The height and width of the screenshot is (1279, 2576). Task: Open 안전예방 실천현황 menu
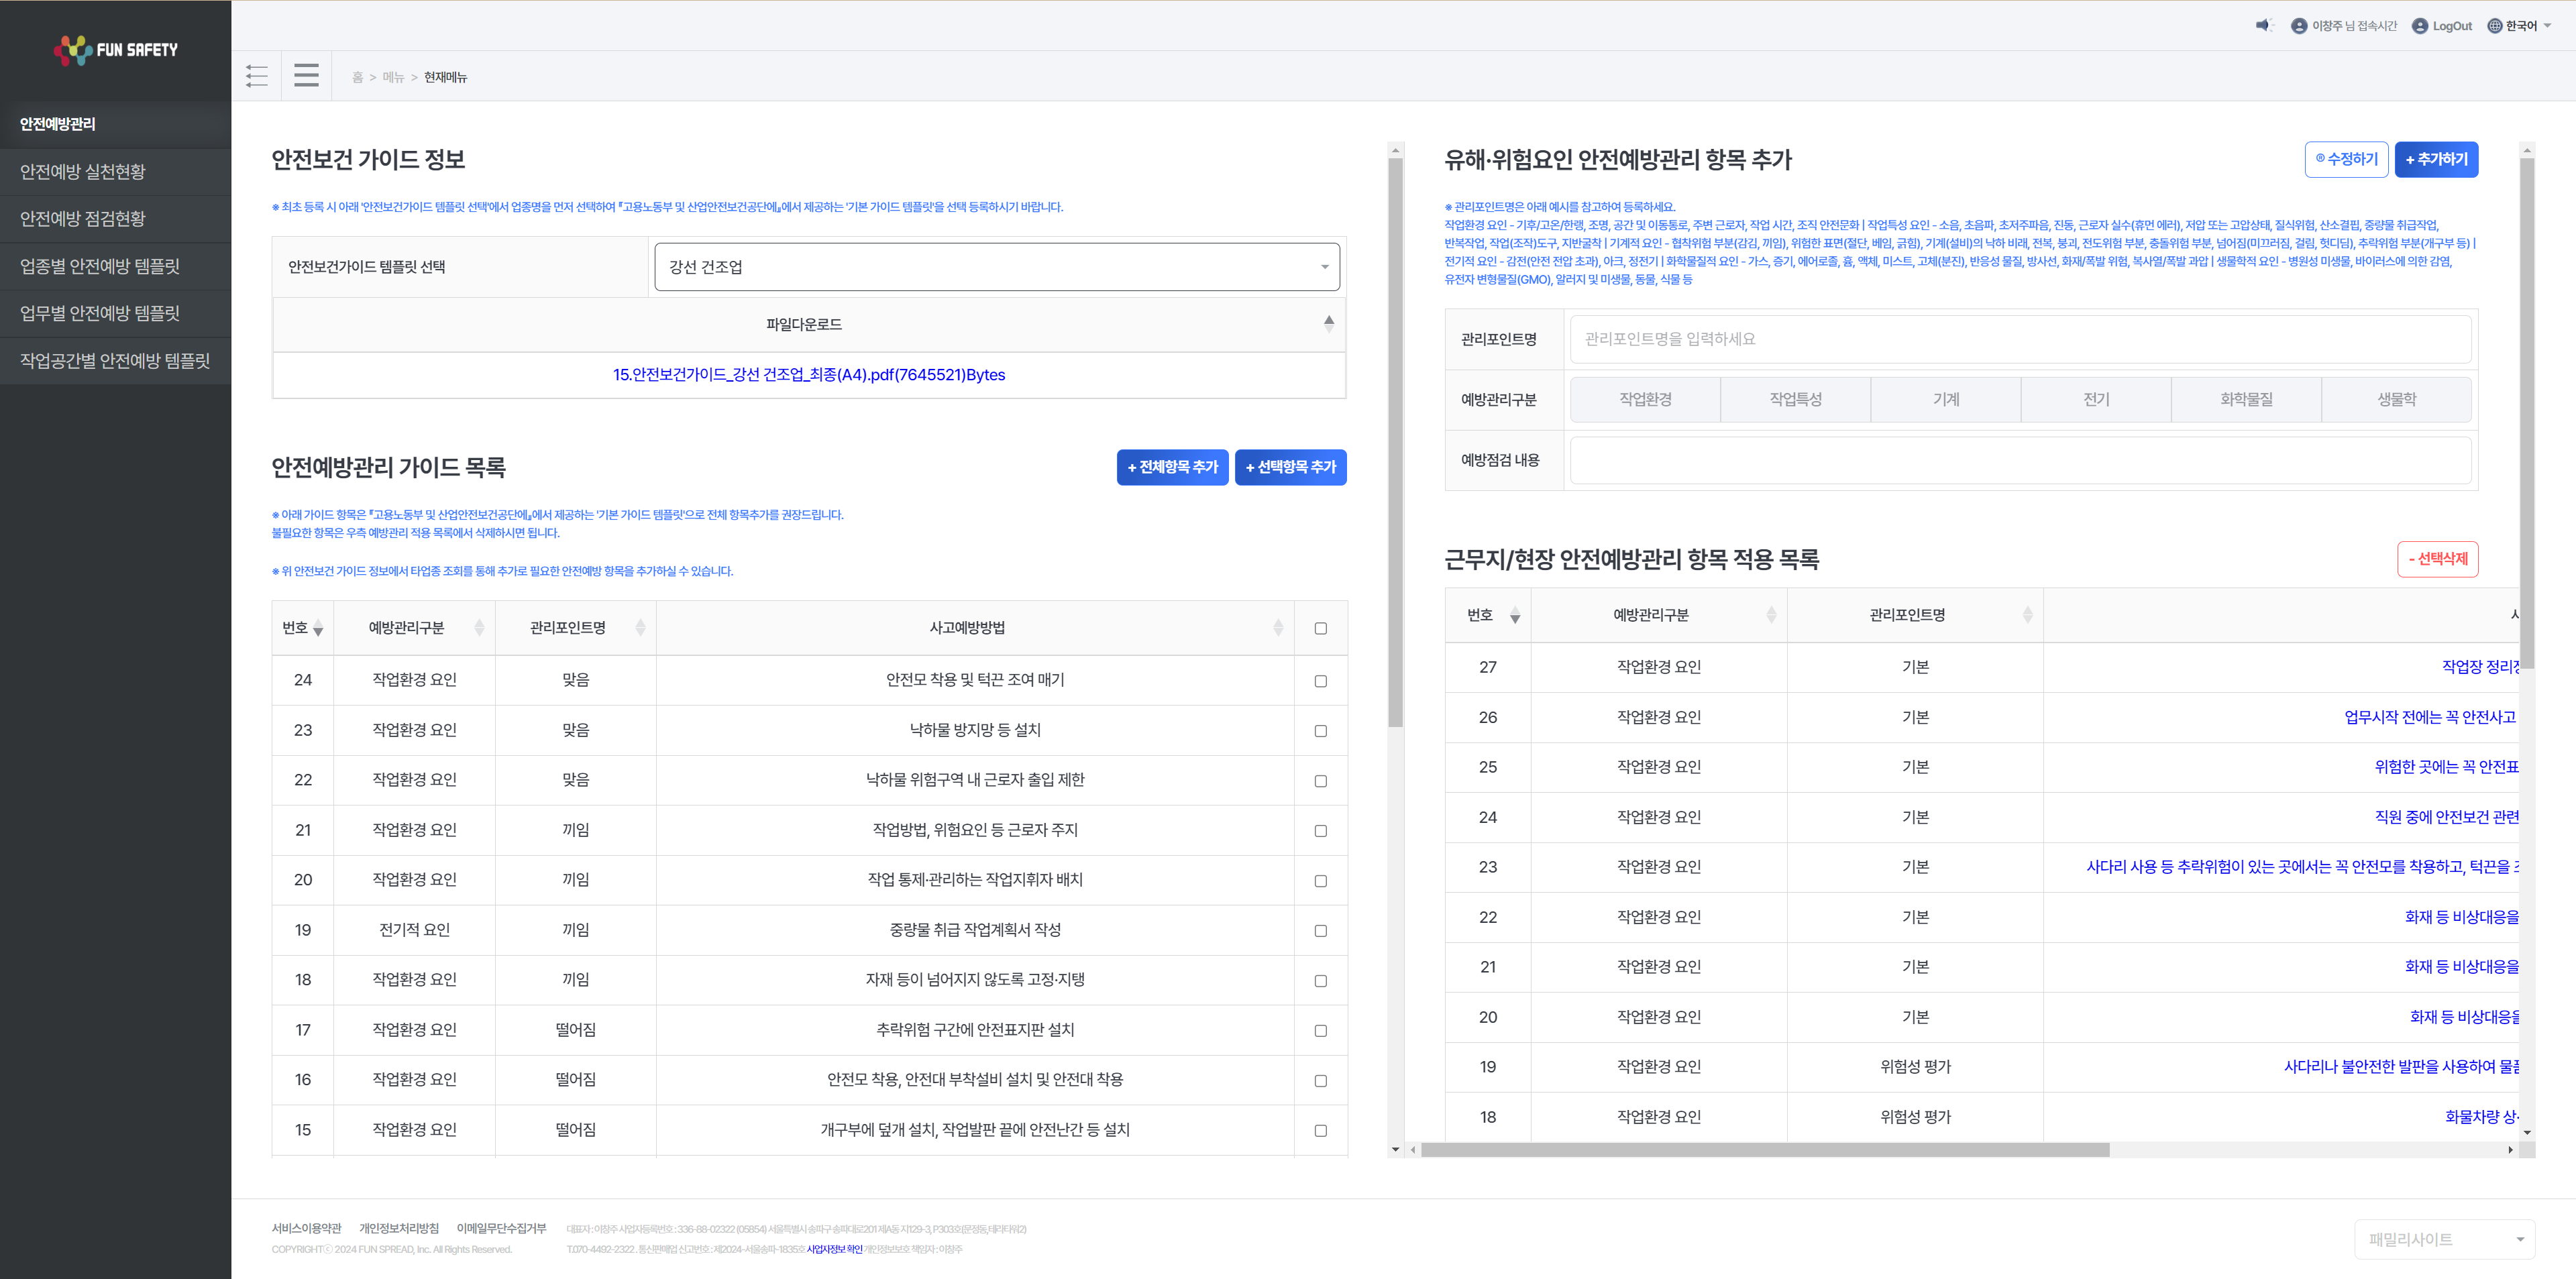[115, 172]
